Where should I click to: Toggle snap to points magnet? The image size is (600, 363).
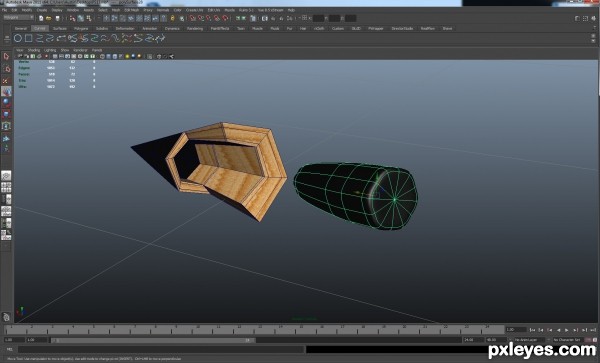209,18
